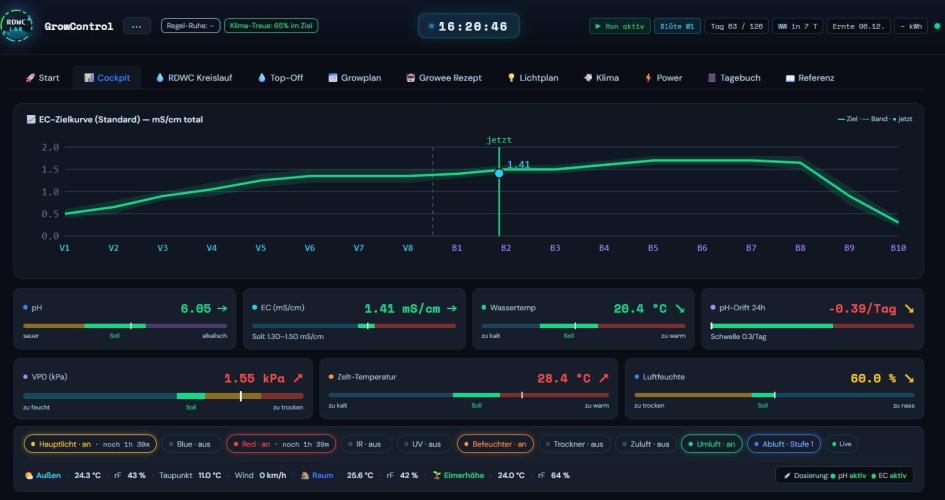
Task: Switch to the RDWC Kreislauf tab
Action: pyautogui.click(x=194, y=78)
